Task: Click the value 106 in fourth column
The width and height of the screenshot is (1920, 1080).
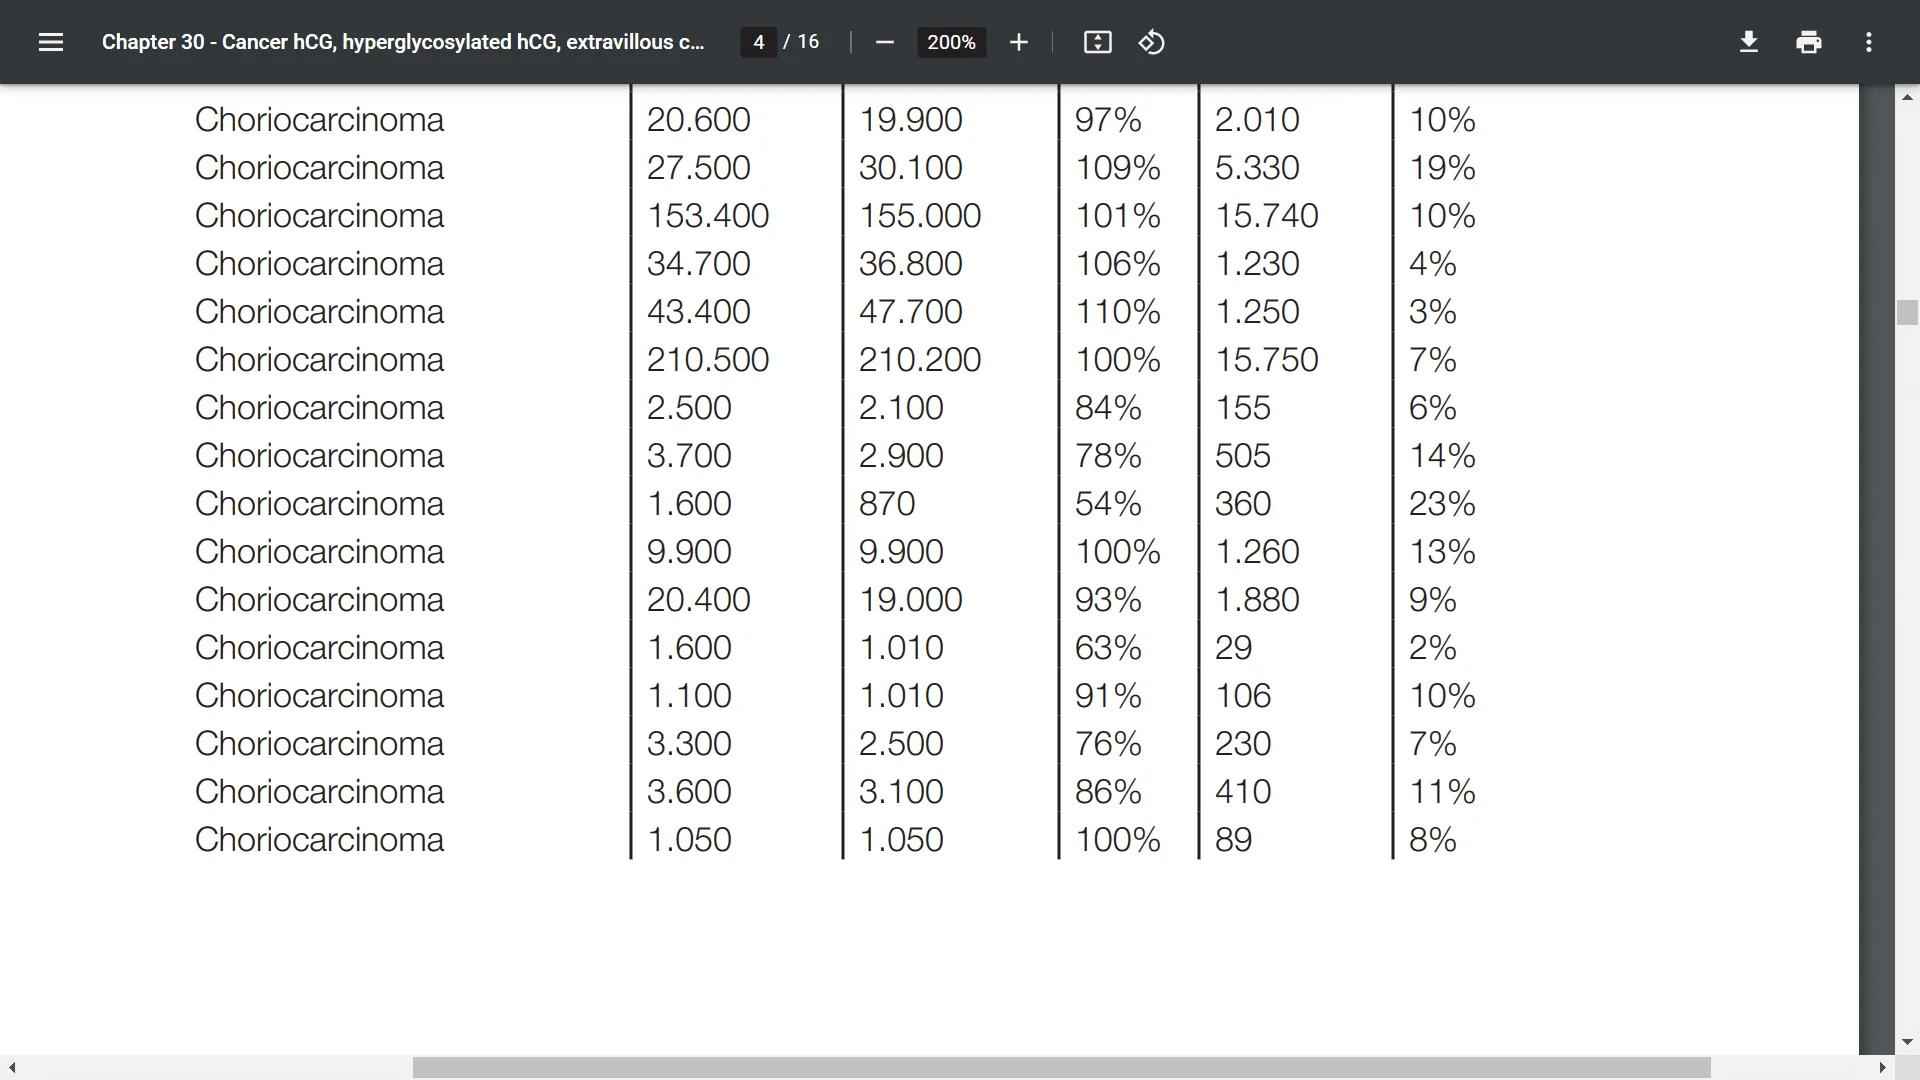Action: point(1243,695)
